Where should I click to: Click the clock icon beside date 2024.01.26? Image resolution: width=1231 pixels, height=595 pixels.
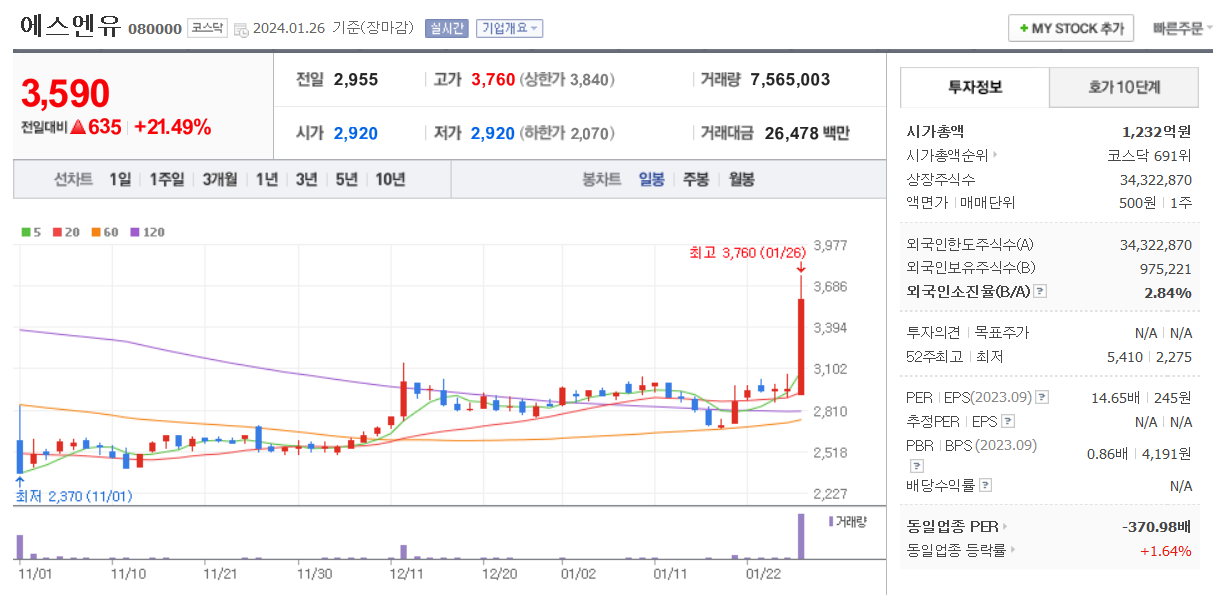pyautogui.click(x=243, y=29)
